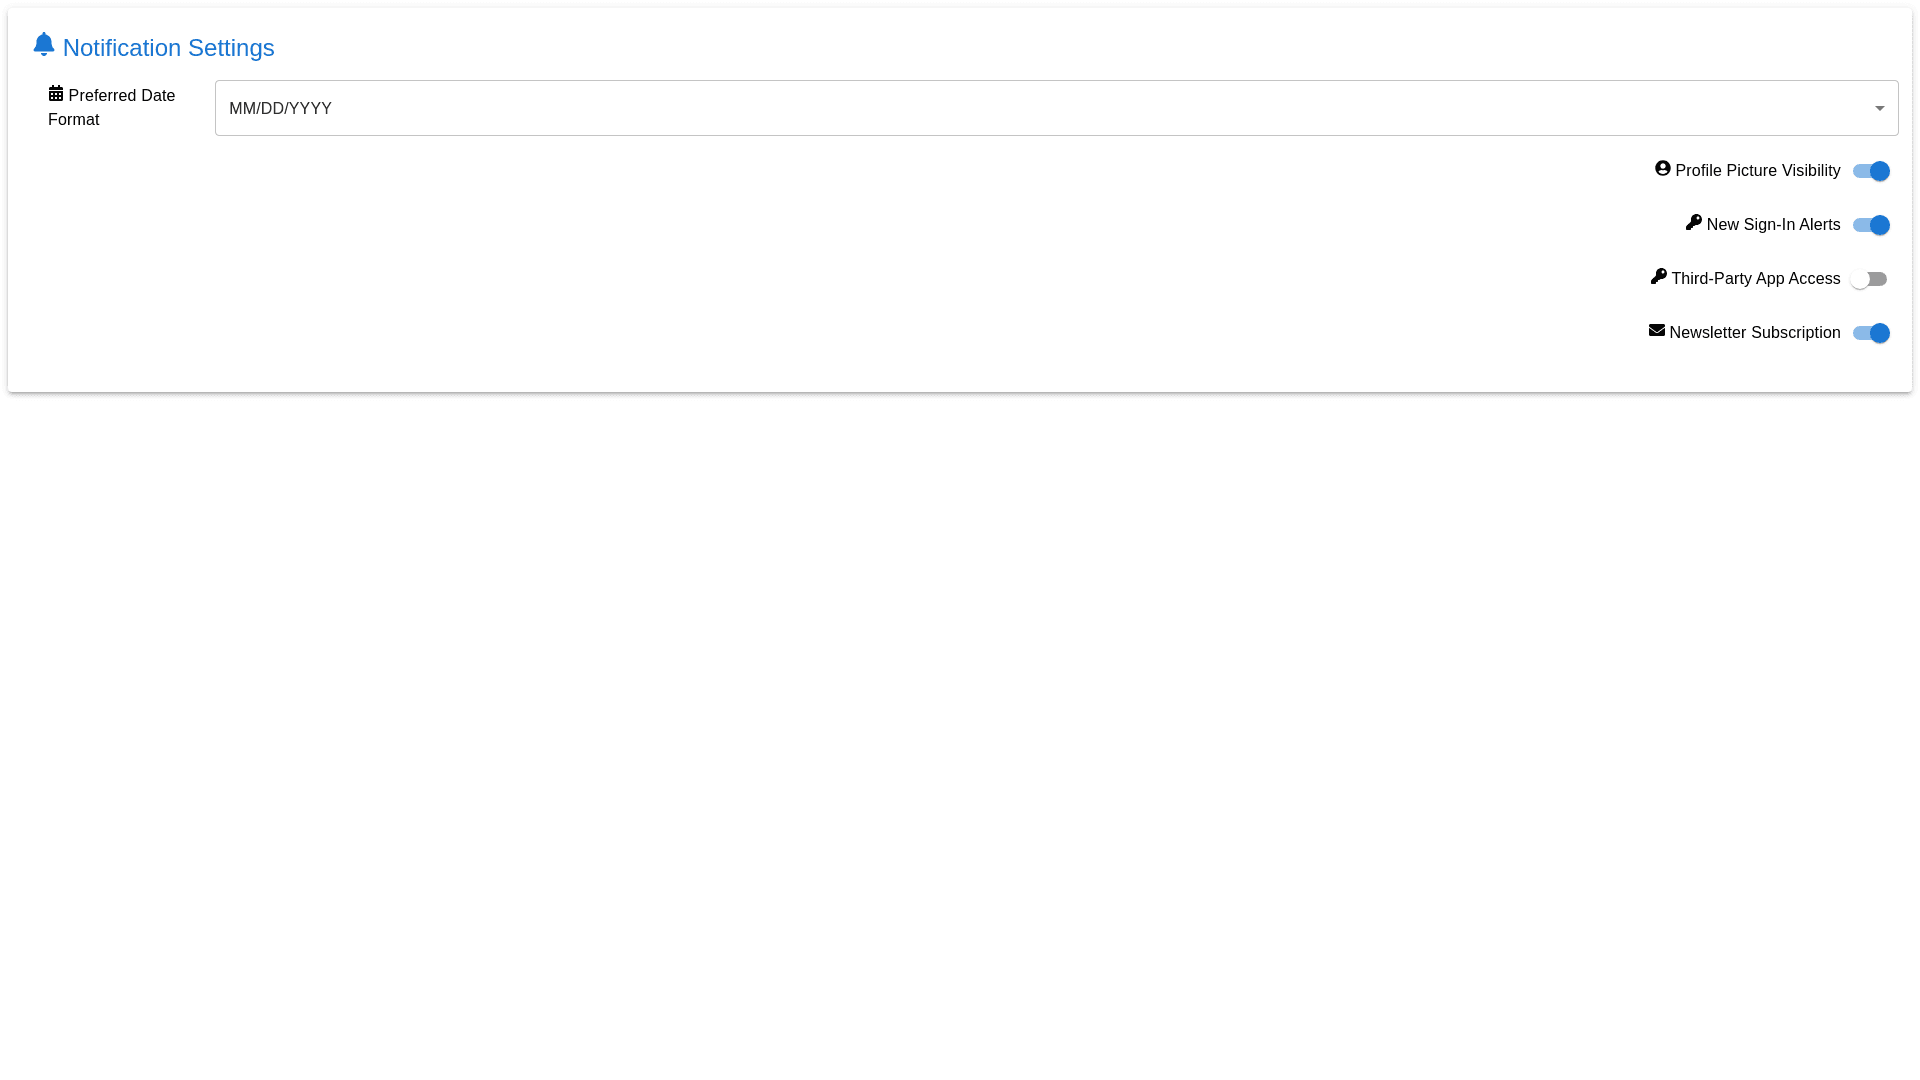Click the bell icon beside Notification Settings

click(43, 44)
